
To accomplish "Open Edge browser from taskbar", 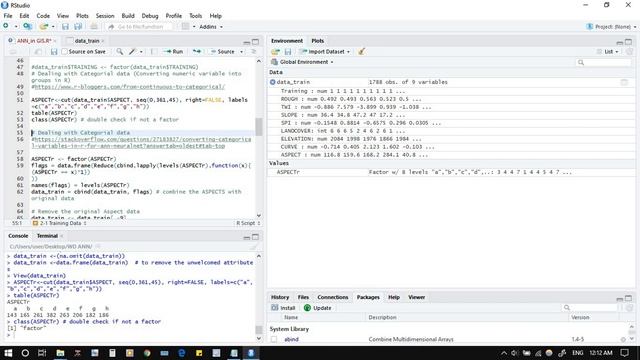I will click(x=182, y=353).
